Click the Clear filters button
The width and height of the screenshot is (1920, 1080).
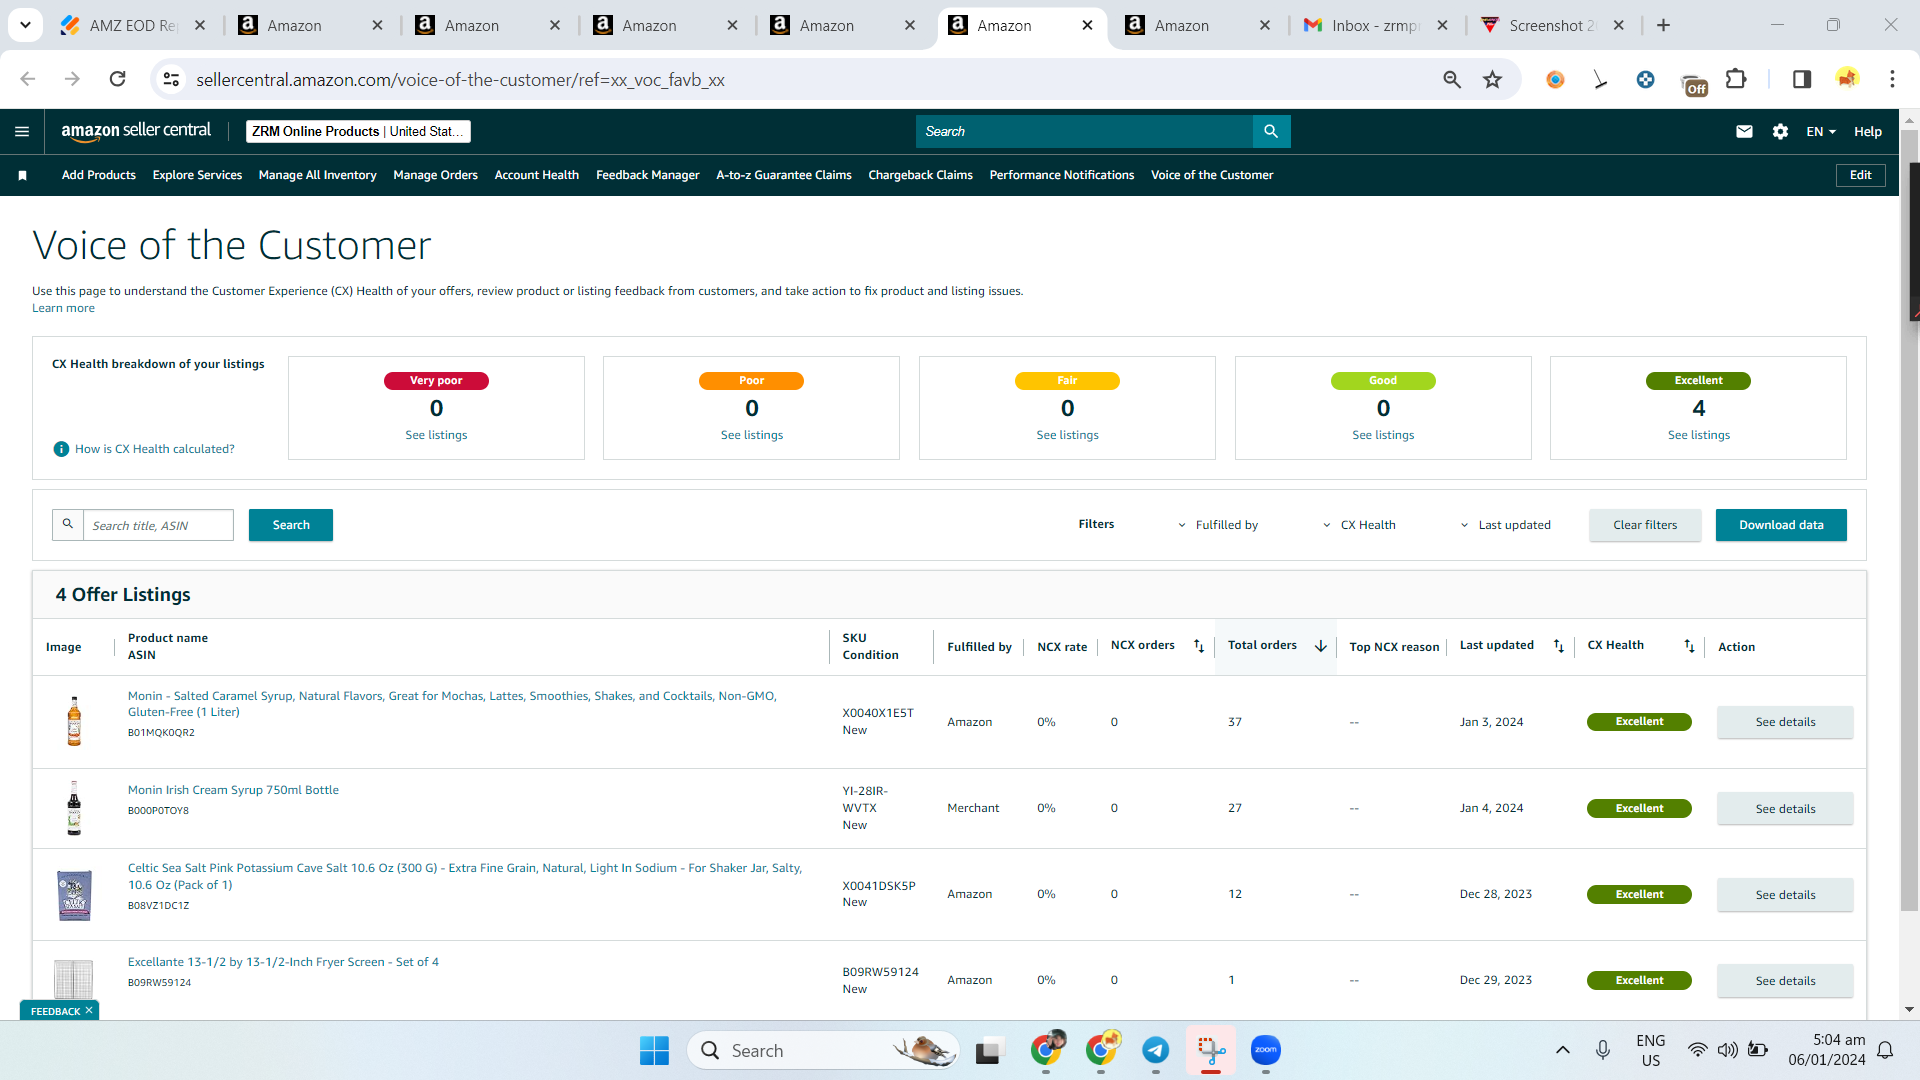tap(1645, 525)
